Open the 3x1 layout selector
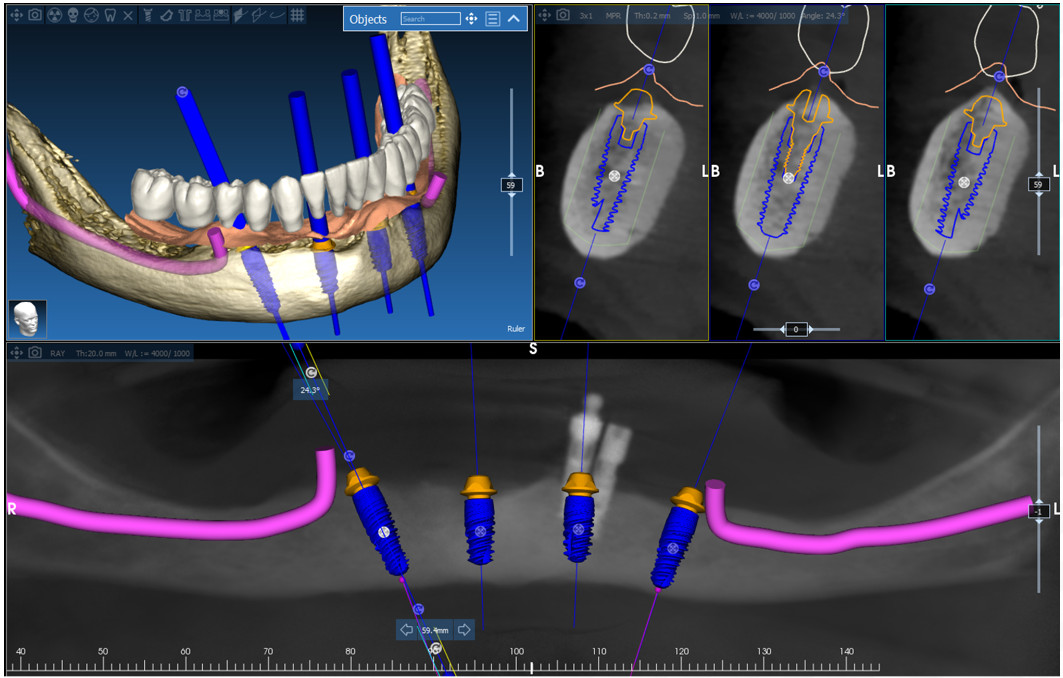Viewport: 1063px width, 678px height. coord(586,16)
